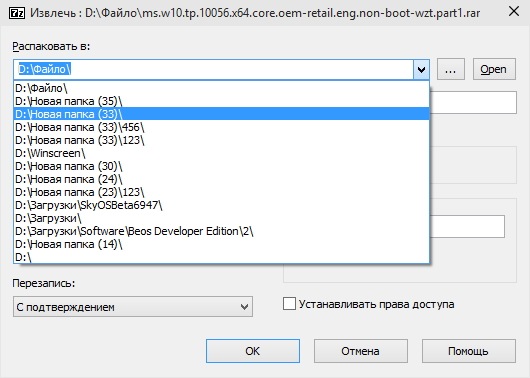530x378 pixels.
Task: Select 'D:\Файло\' from the dropdown list
Action: click(x=221, y=88)
